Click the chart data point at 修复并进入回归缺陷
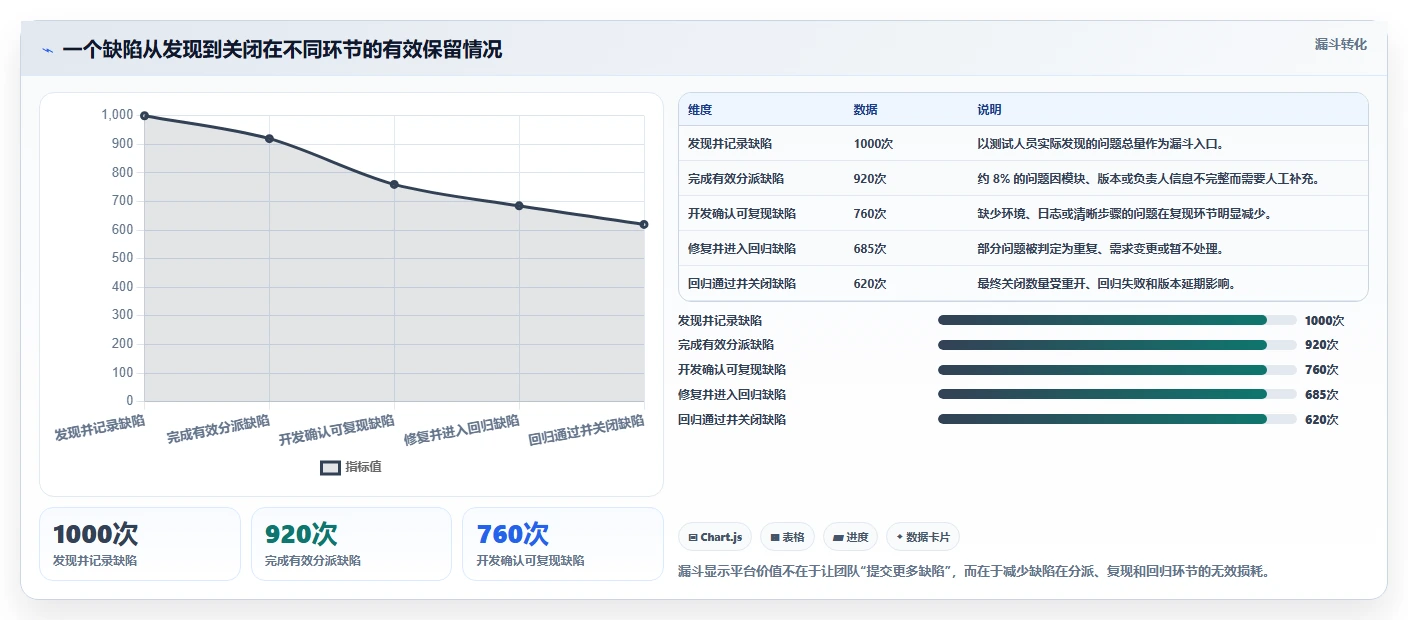The width and height of the screenshot is (1408, 620). (519, 206)
